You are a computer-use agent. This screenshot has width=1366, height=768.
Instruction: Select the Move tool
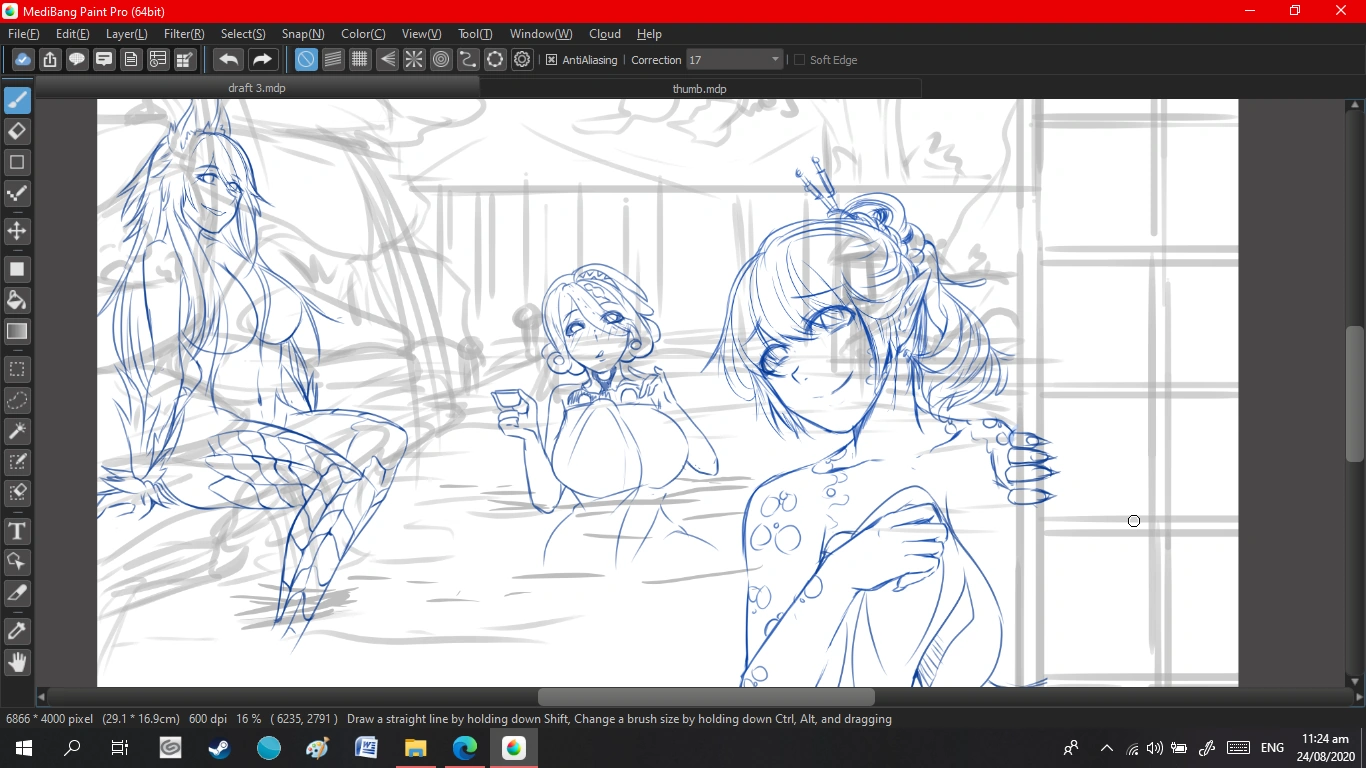[x=17, y=231]
